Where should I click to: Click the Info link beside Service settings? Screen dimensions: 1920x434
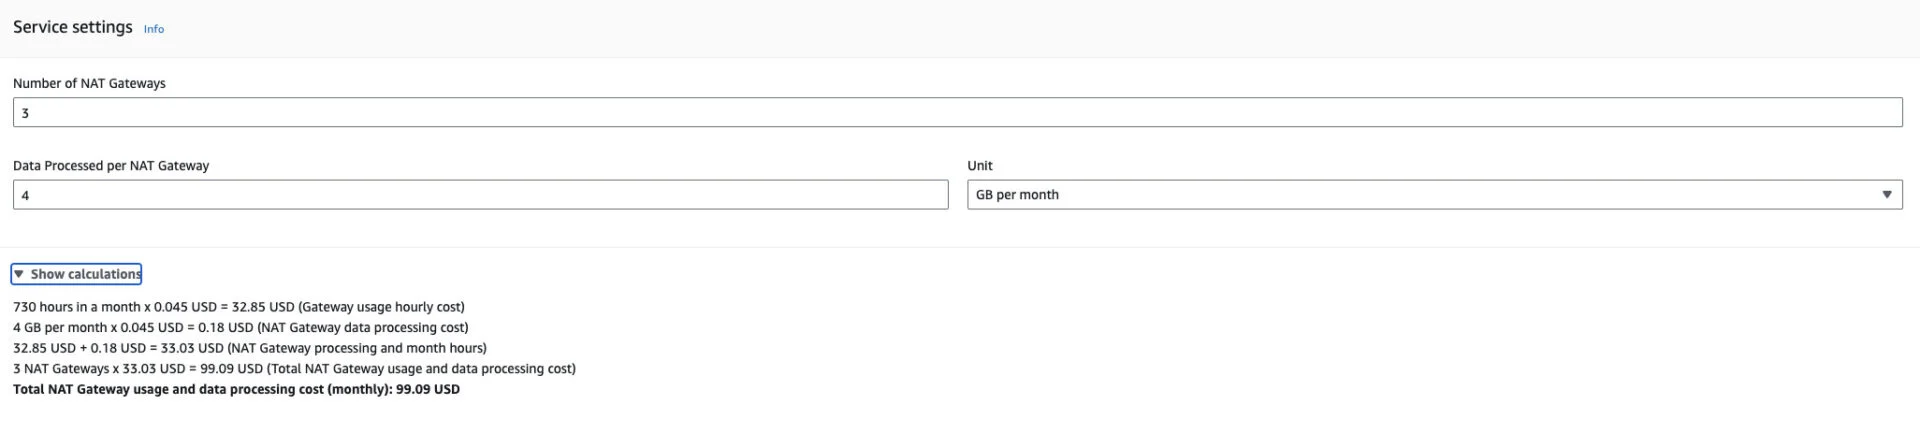pyautogui.click(x=153, y=29)
